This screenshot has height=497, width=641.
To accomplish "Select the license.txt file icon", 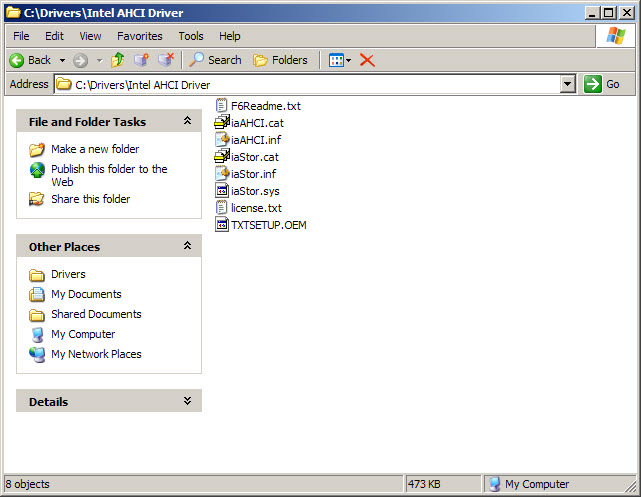I will [221, 208].
